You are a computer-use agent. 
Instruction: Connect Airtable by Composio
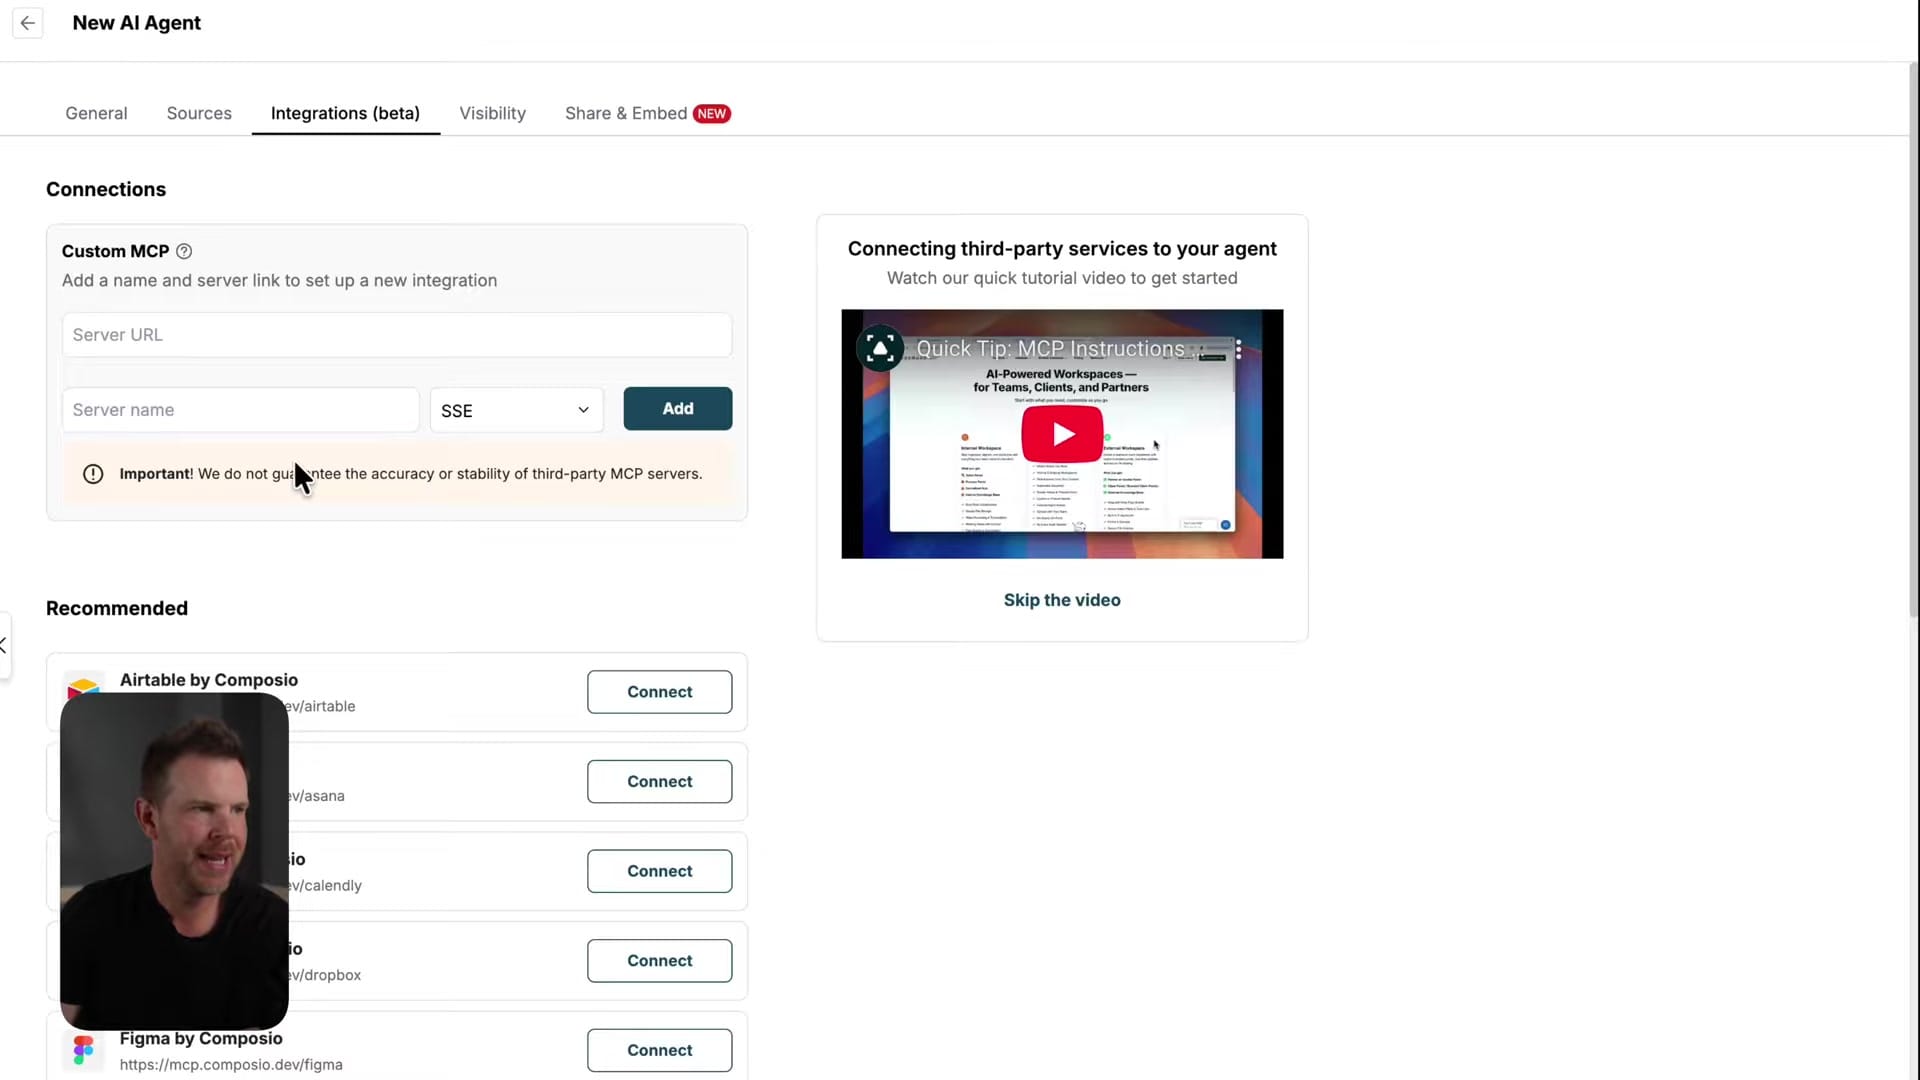(x=659, y=692)
